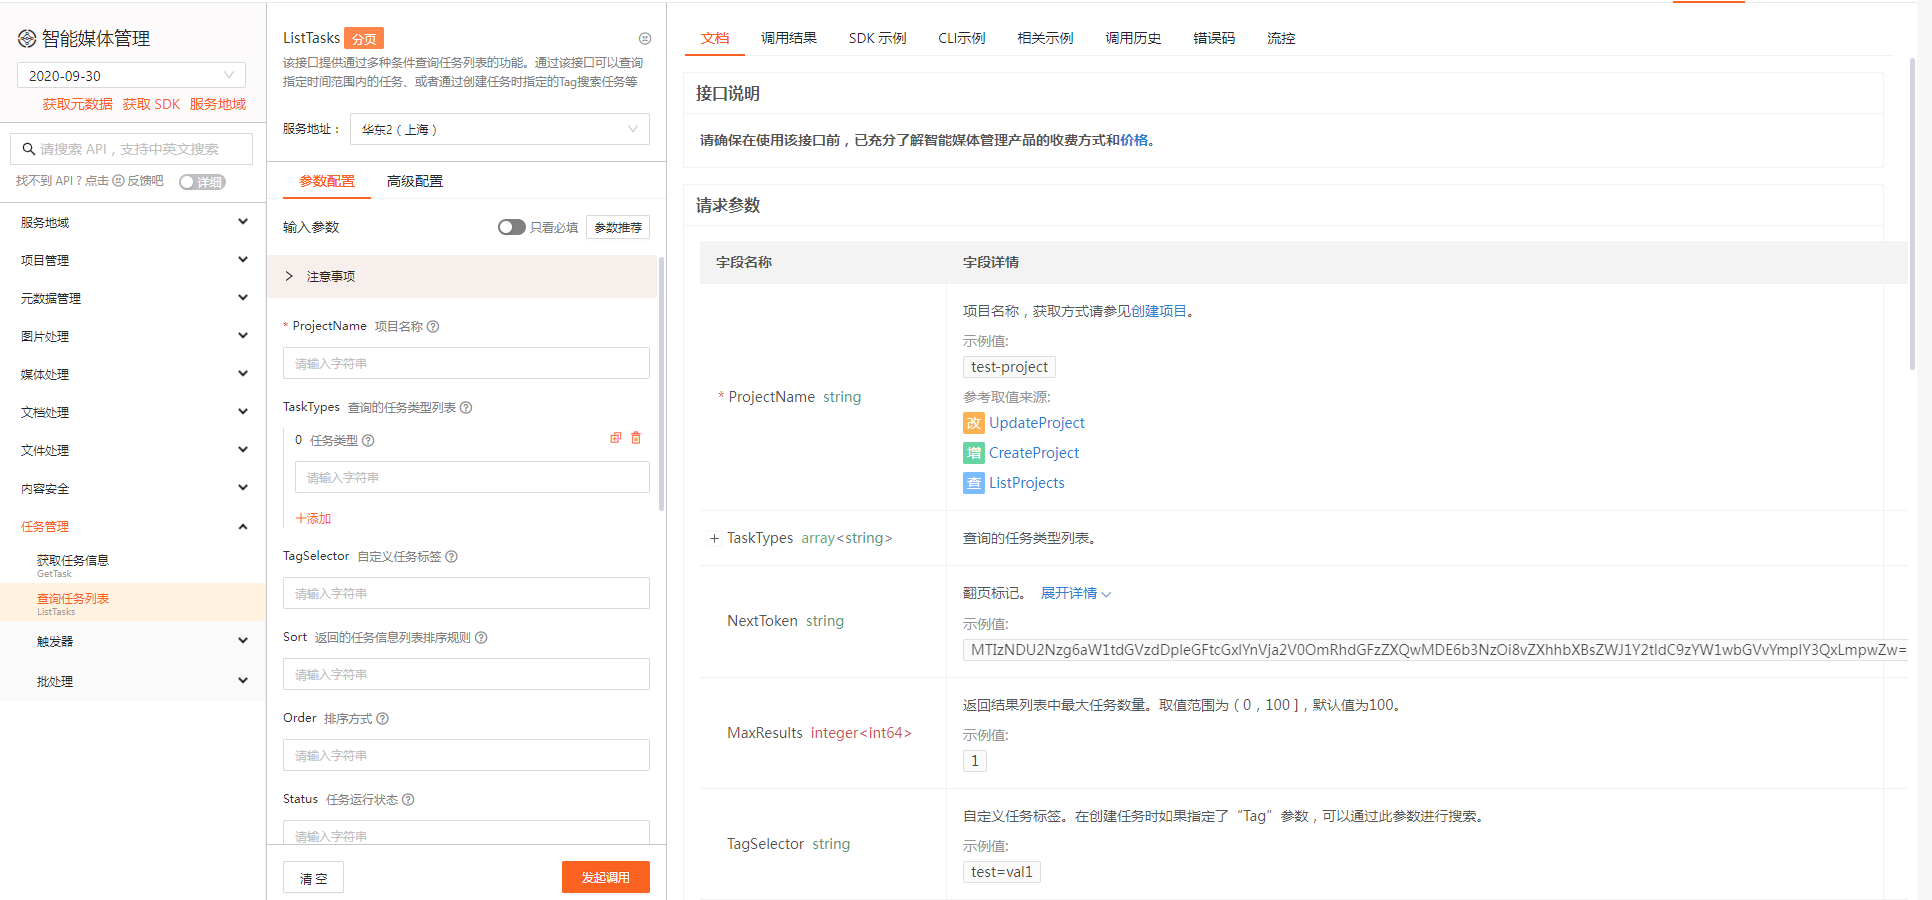Click the 智能媒体管理 product logo icon
Image resolution: width=1932 pixels, height=900 pixels.
27,39
